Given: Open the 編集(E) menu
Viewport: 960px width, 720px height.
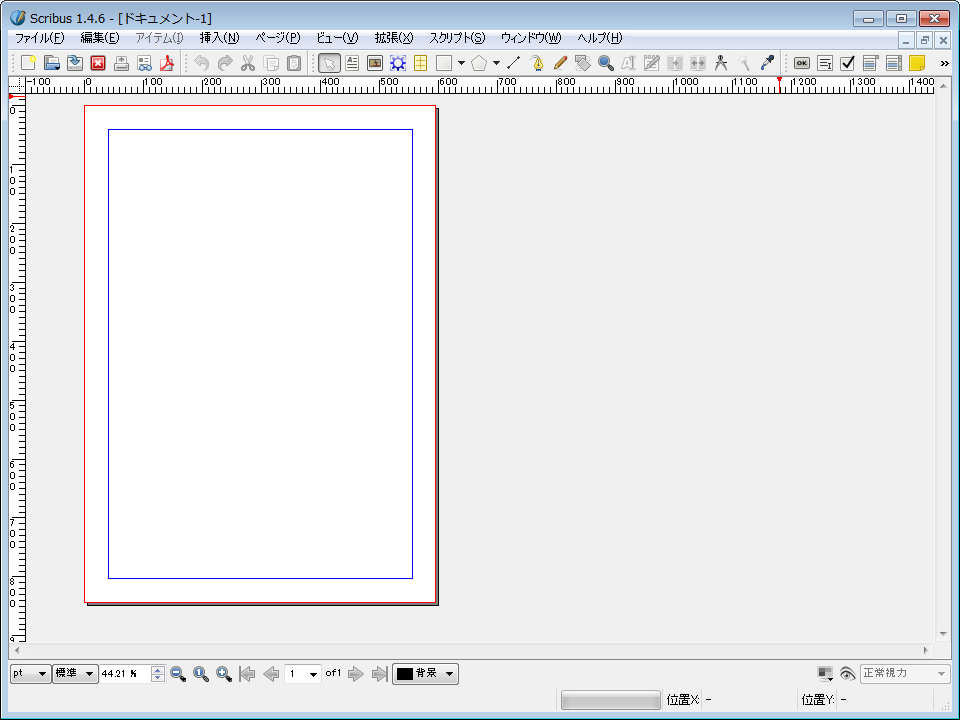Looking at the screenshot, I should [100, 38].
